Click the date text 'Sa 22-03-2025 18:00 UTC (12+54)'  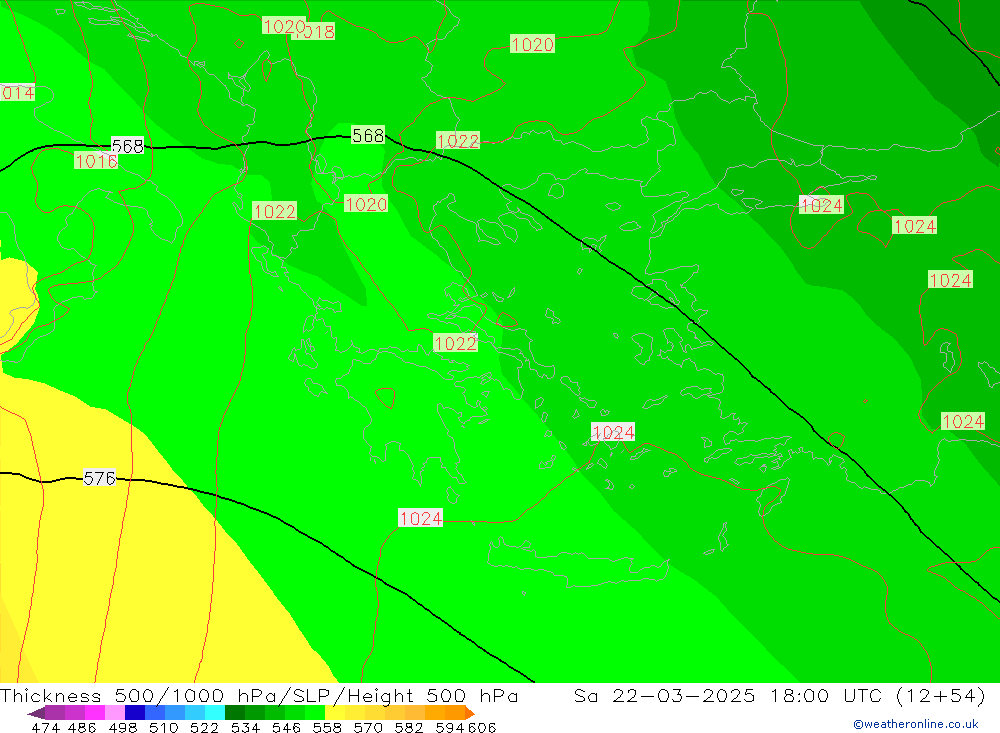point(779,695)
